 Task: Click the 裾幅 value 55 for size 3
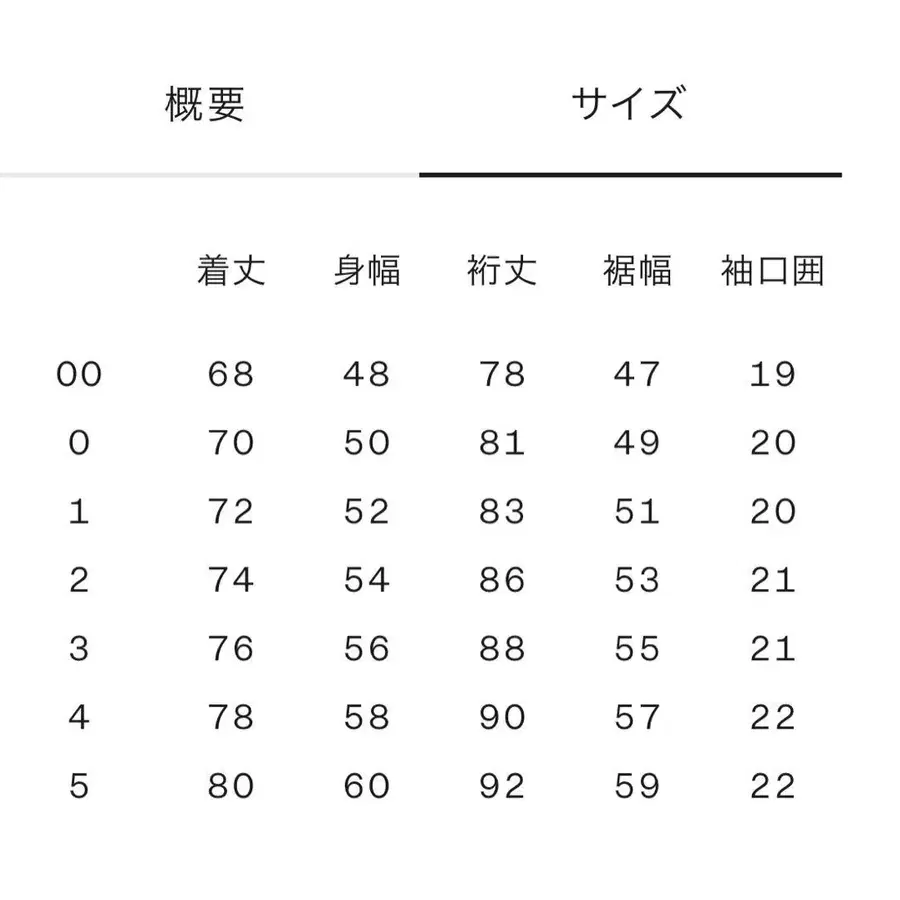[x=637, y=649]
